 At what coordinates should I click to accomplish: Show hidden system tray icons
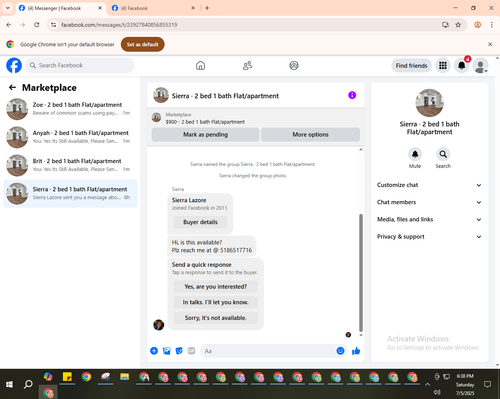pos(427,384)
